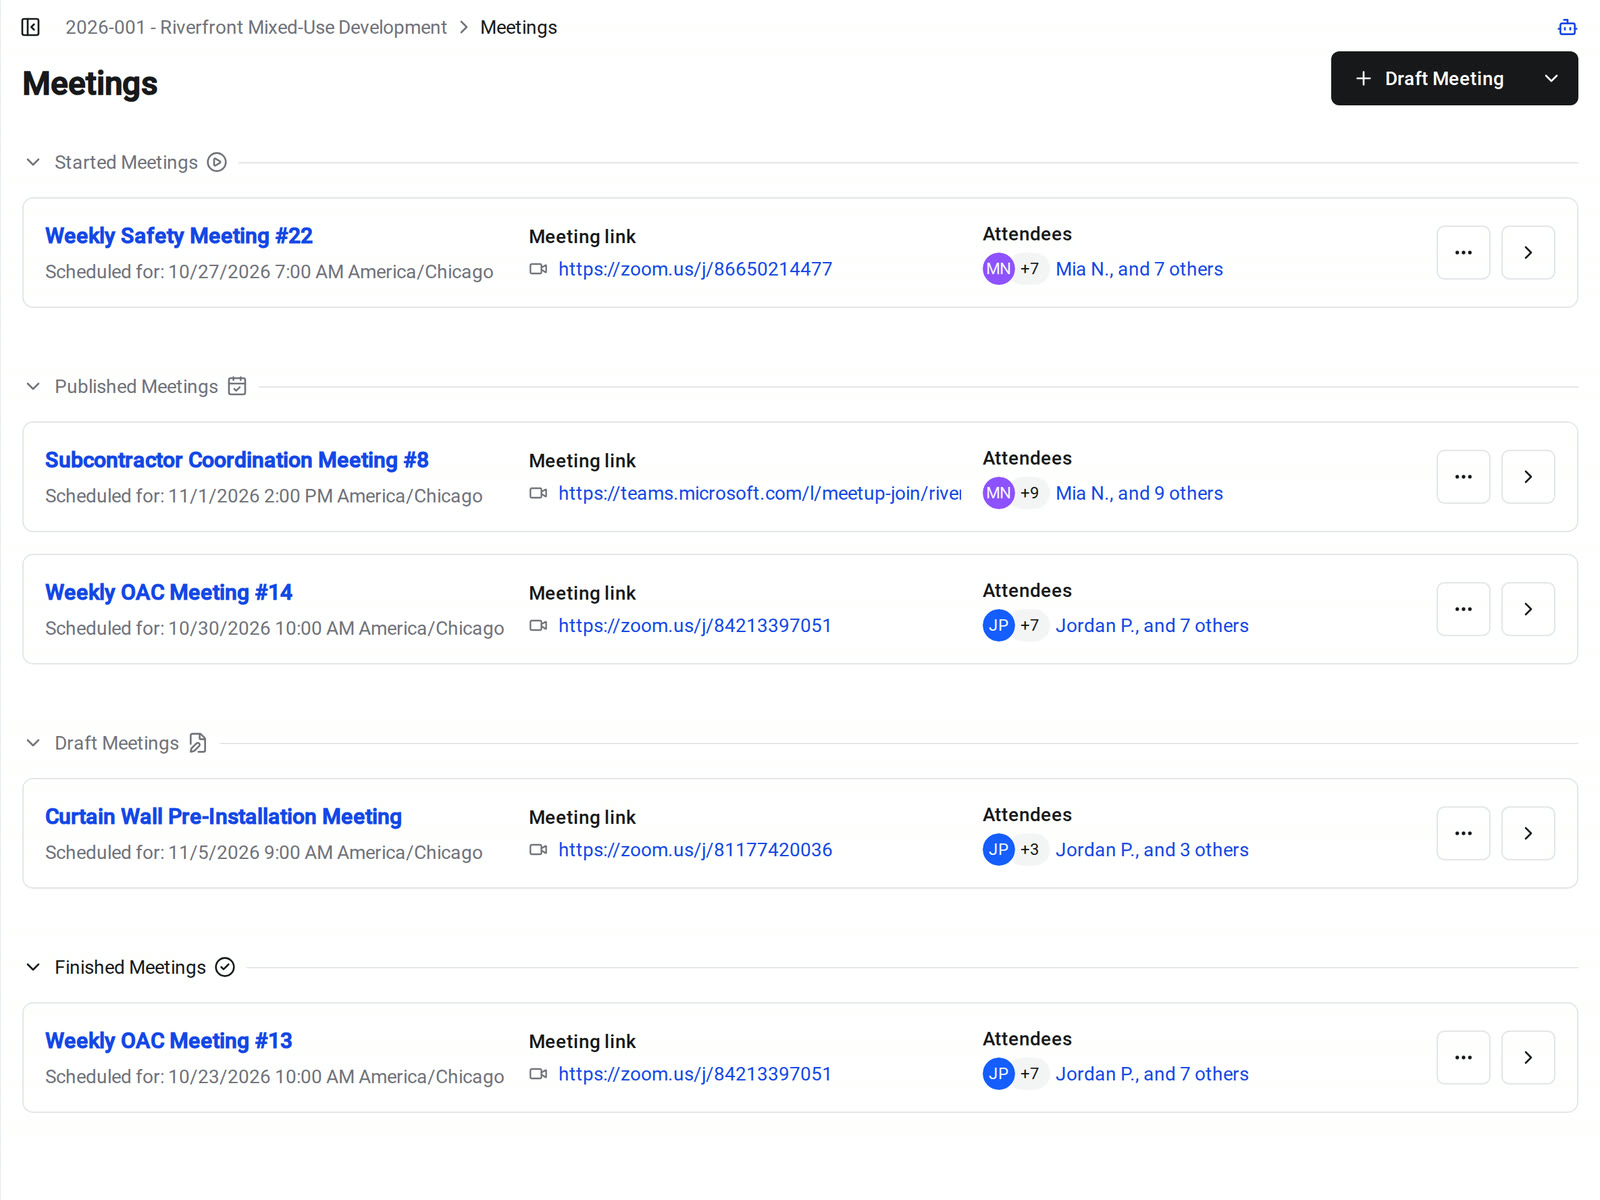Go to Riverfront Mixed-Use Development breadcrumb

click(256, 27)
